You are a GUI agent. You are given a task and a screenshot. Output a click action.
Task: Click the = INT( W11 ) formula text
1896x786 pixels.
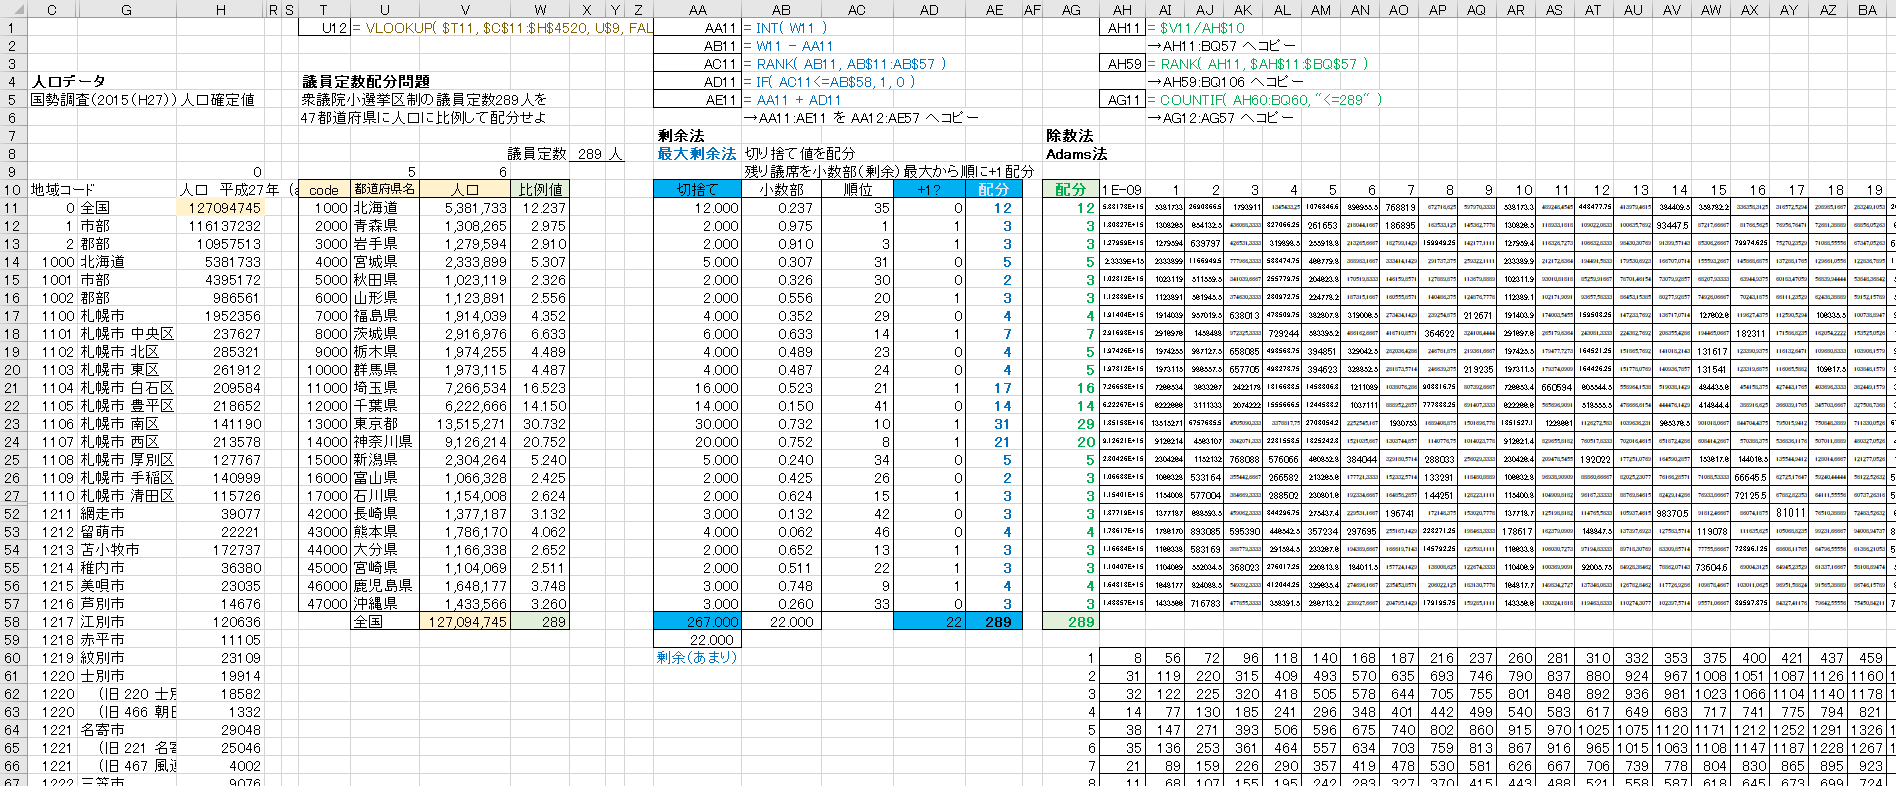pos(785,28)
